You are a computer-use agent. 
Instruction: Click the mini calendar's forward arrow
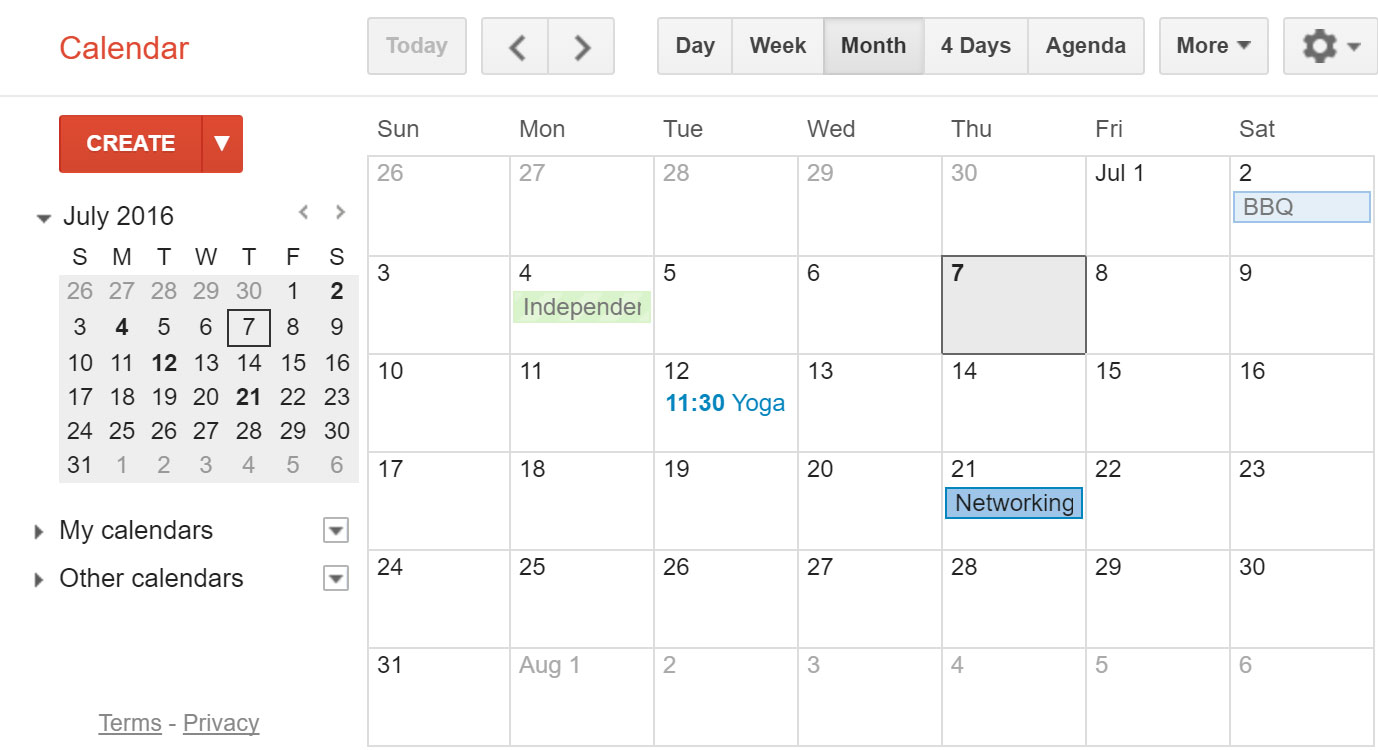[340, 212]
